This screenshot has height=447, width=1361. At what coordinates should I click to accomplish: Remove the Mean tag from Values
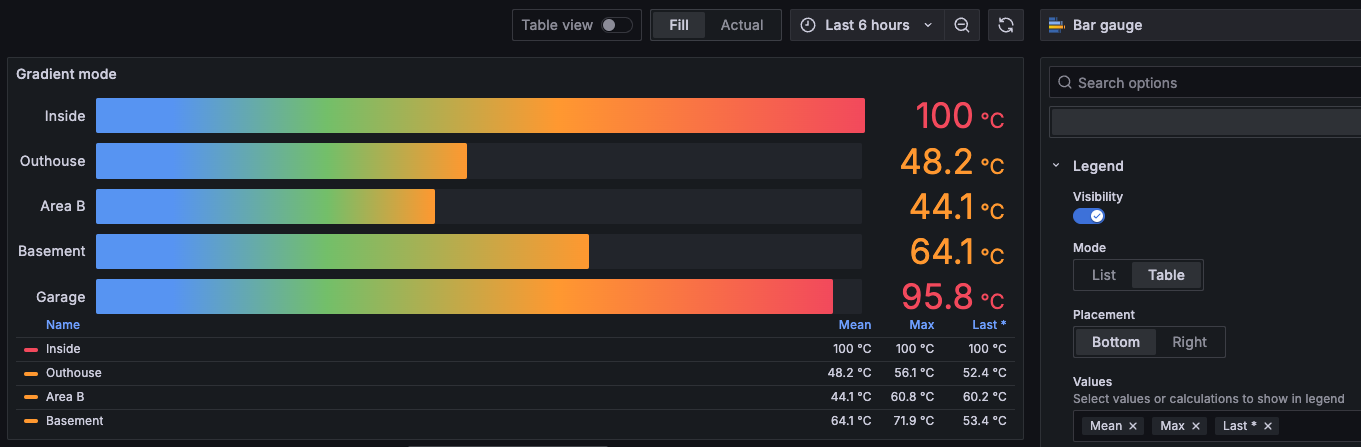[1133, 426]
